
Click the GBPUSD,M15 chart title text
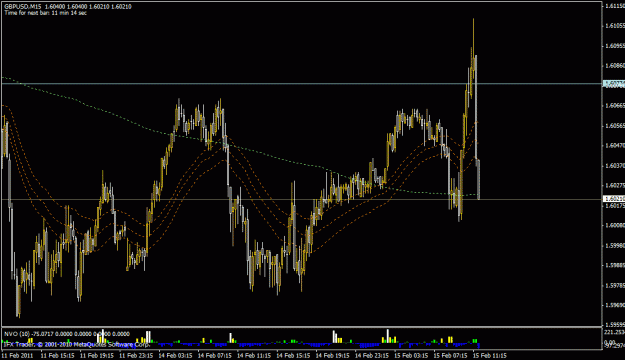coord(22,7)
